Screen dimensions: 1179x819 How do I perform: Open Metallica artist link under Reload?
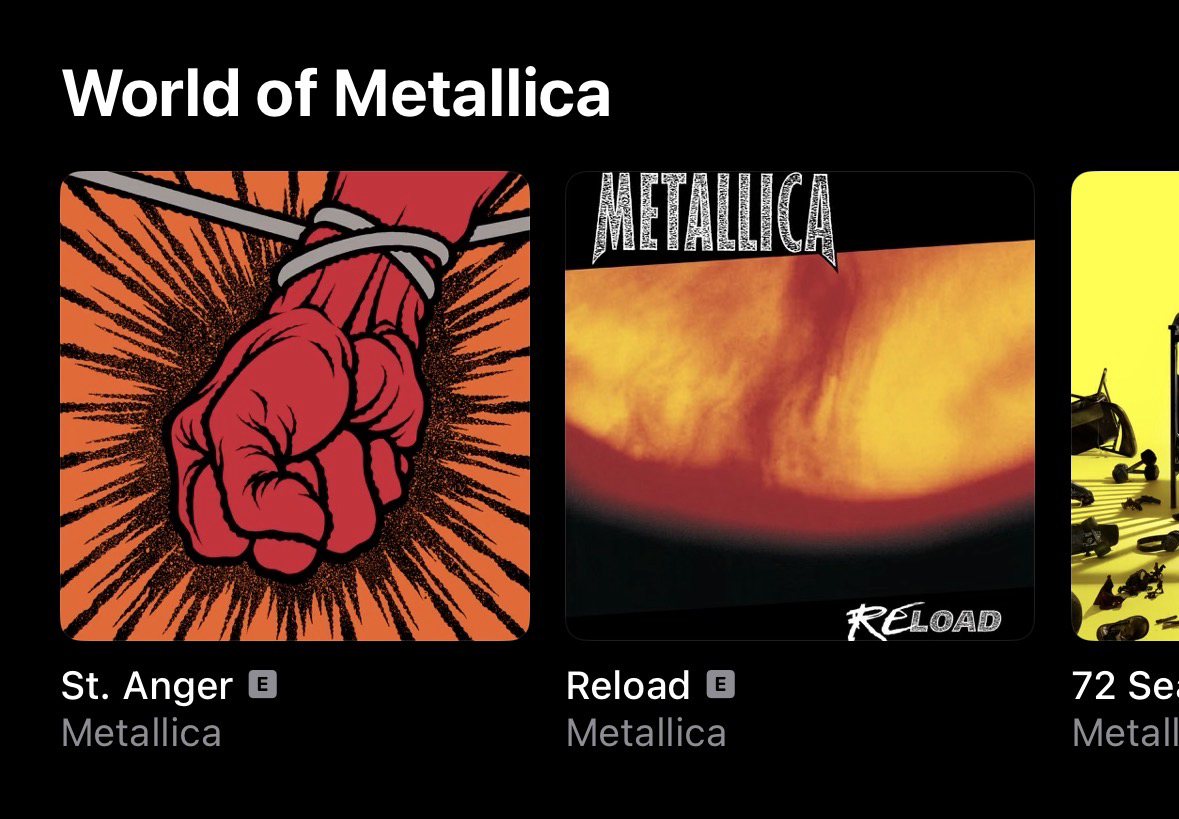(647, 733)
